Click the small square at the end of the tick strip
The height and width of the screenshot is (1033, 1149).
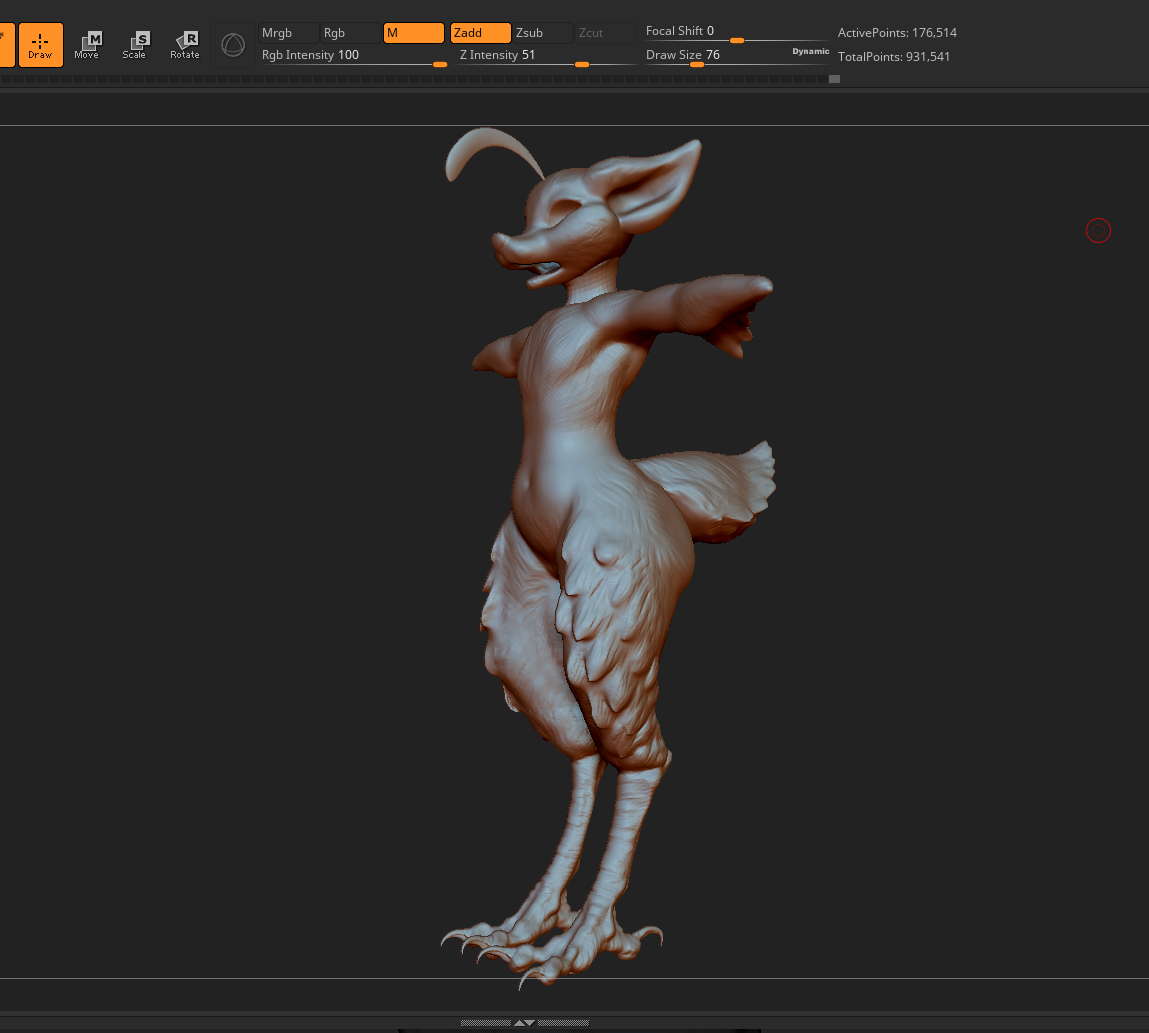point(834,79)
